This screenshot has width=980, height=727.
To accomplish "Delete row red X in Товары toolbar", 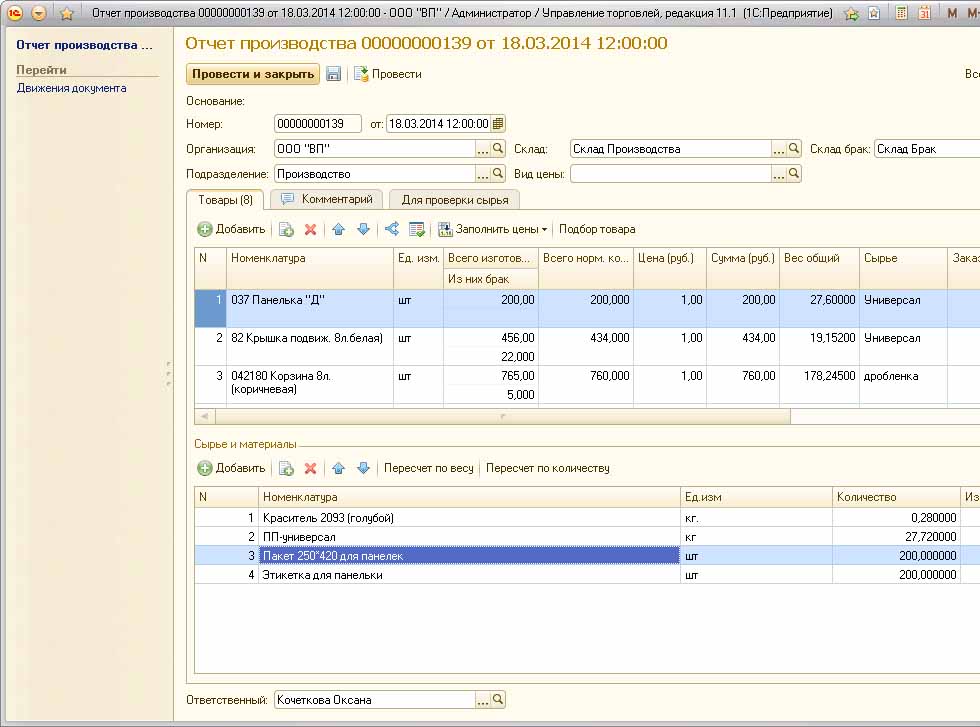I will [x=311, y=229].
